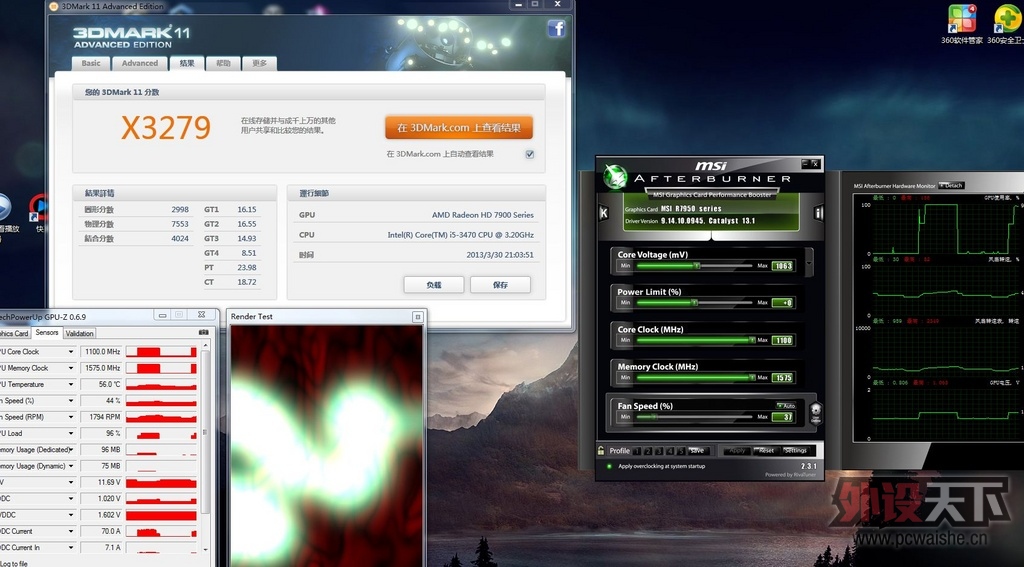
Task: Click the Reset button in Afterburner
Action: point(766,451)
